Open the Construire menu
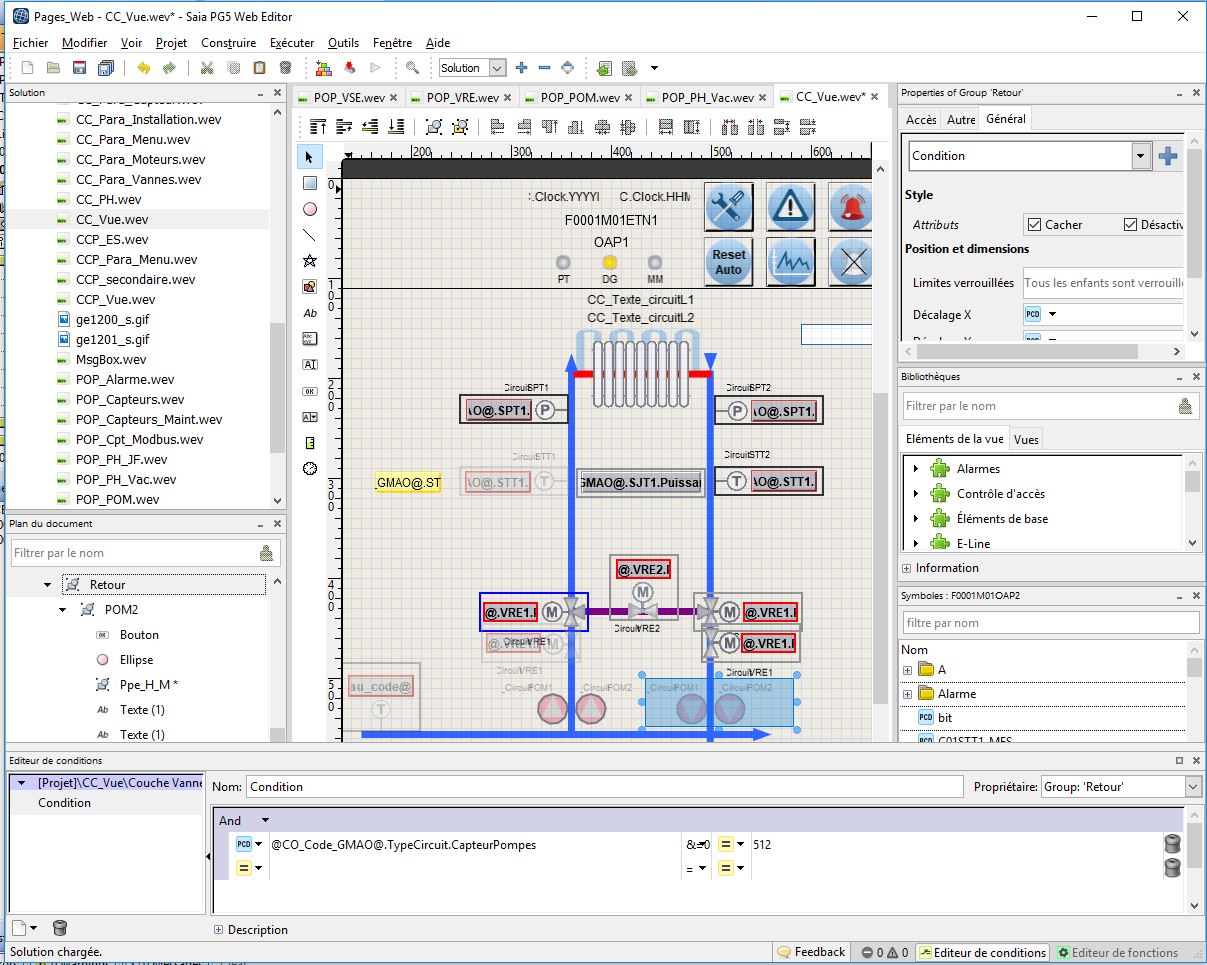This screenshot has width=1207, height=965. pyautogui.click(x=228, y=43)
